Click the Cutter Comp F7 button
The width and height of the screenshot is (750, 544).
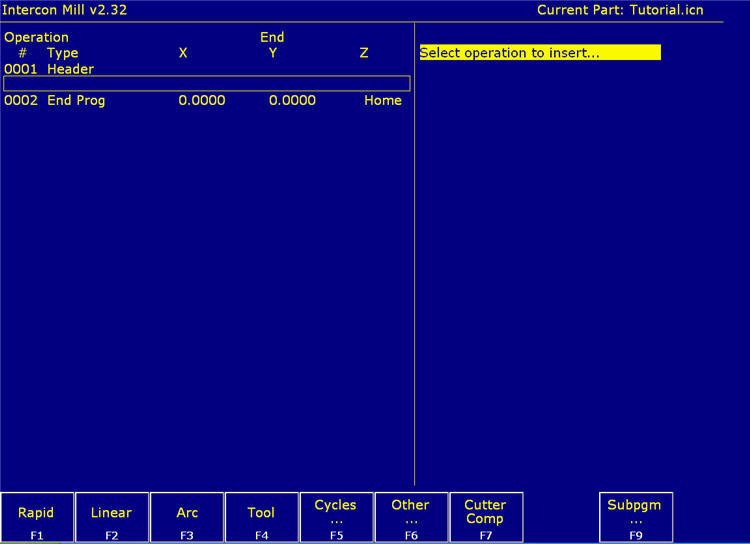click(485, 517)
